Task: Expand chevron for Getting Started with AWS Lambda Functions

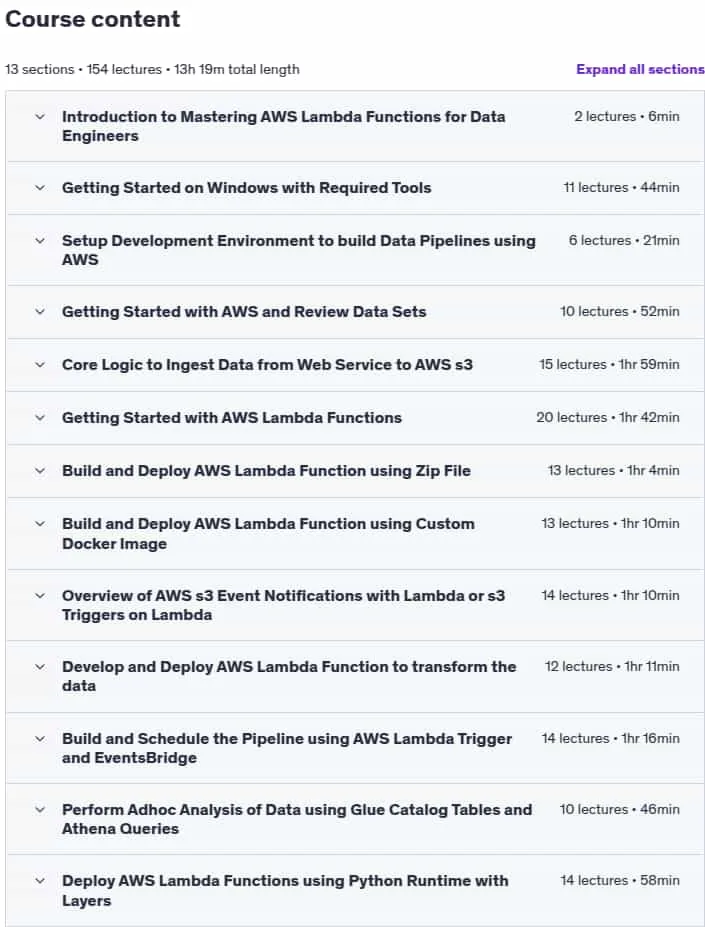Action: pyautogui.click(x=40, y=418)
